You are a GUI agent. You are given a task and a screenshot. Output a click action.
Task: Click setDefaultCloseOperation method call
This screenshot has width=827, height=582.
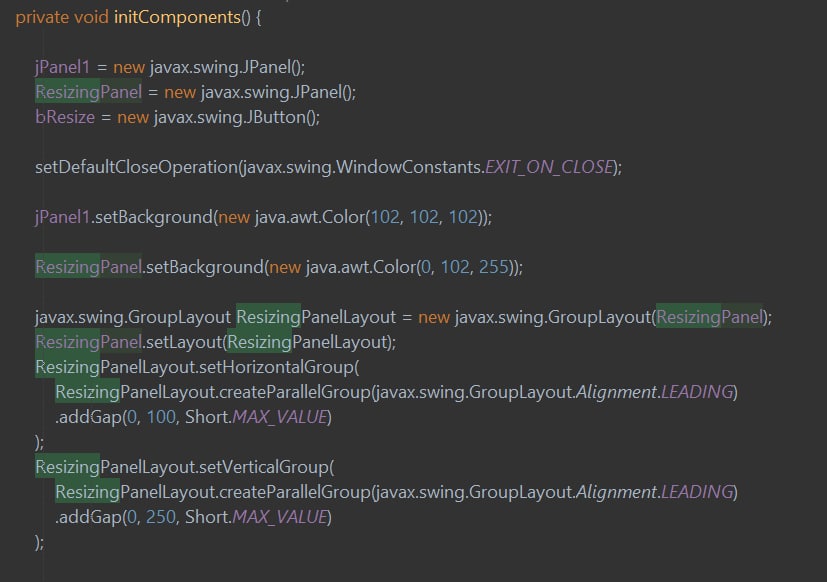click(x=137, y=167)
